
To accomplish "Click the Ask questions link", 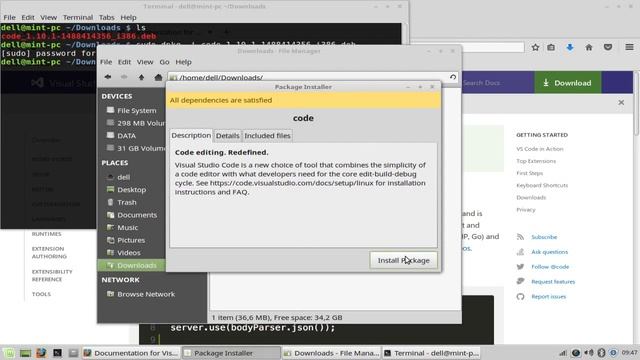I will click(x=549, y=252).
